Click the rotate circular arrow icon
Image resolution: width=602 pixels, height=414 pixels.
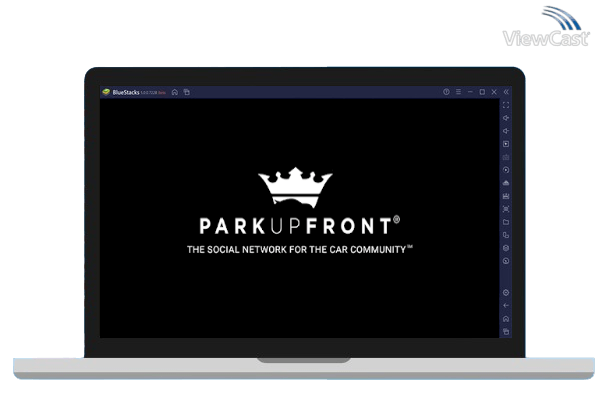click(506, 261)
